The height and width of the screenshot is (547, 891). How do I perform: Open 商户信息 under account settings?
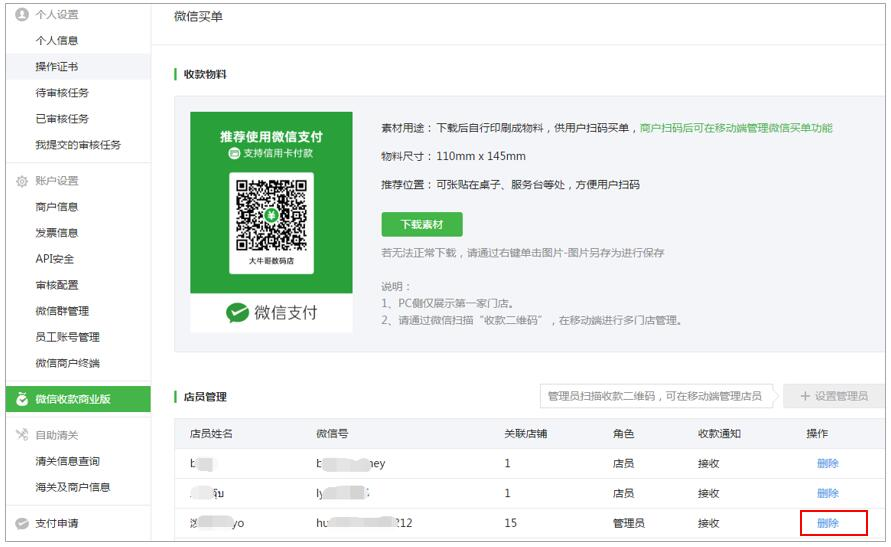(x=57, y=207)
